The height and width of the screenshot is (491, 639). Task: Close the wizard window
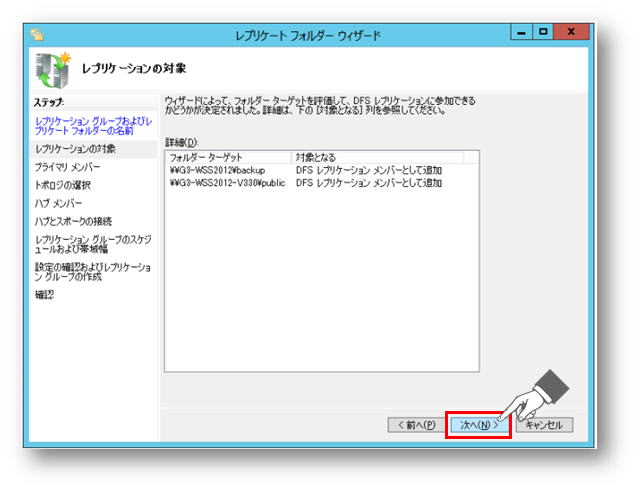571,32
